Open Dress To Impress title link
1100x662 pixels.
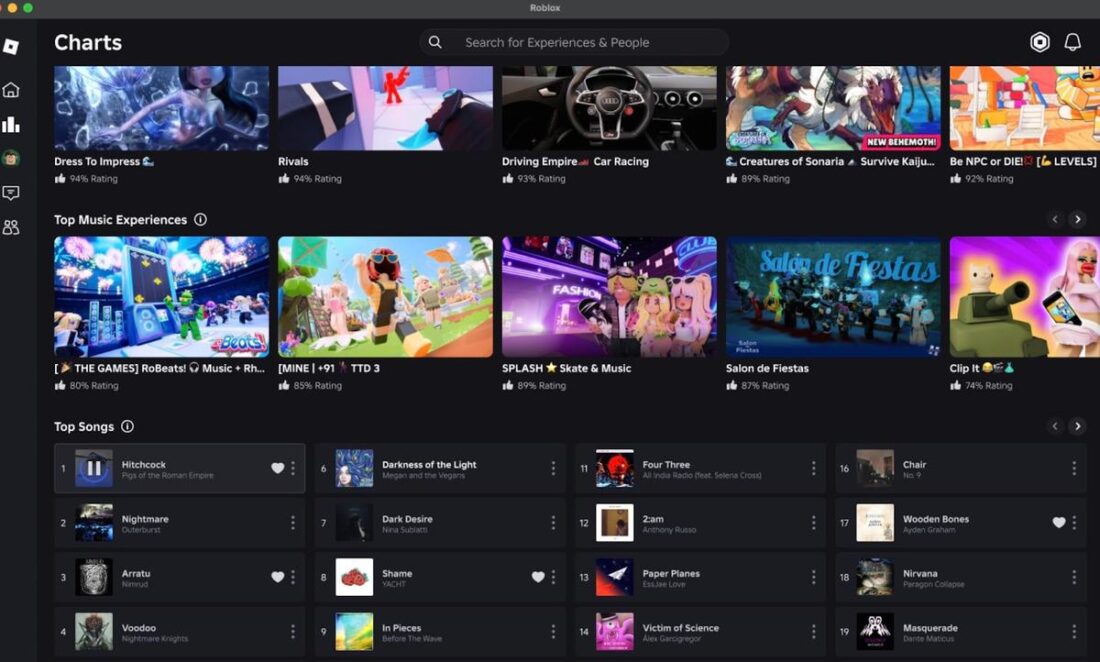coord(104,161)
